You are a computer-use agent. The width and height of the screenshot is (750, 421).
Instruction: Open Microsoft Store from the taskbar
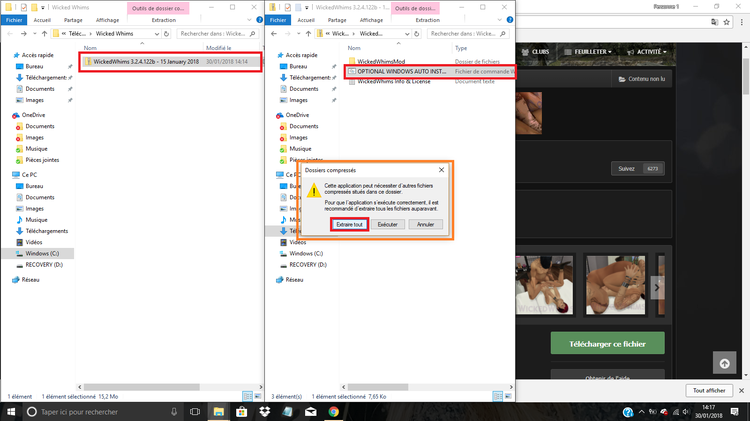(242, 411)
